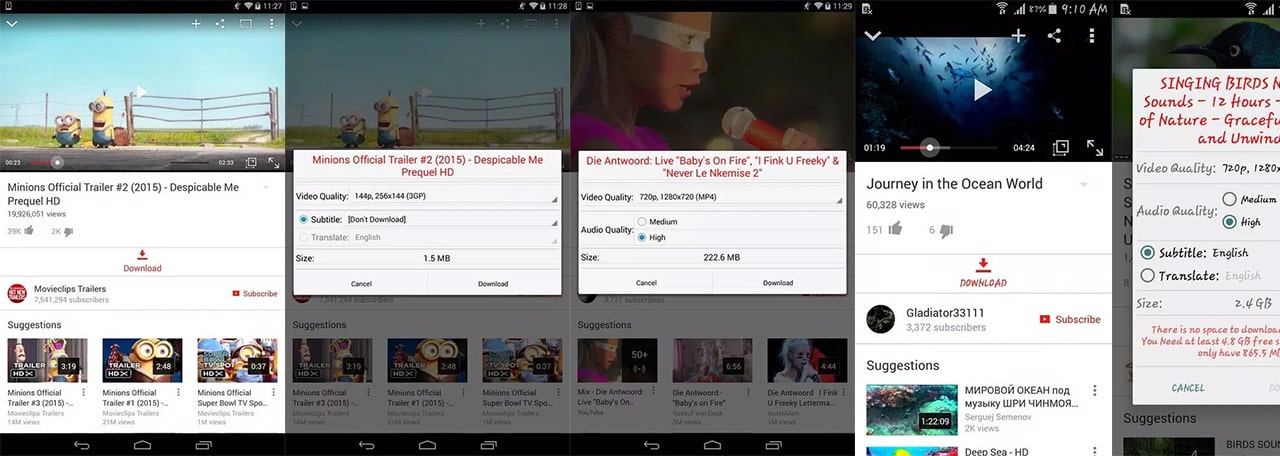This screenshot has width=1280, height=456.
Task: Tap Android back button on first phone screen
Action: [81, 444]
